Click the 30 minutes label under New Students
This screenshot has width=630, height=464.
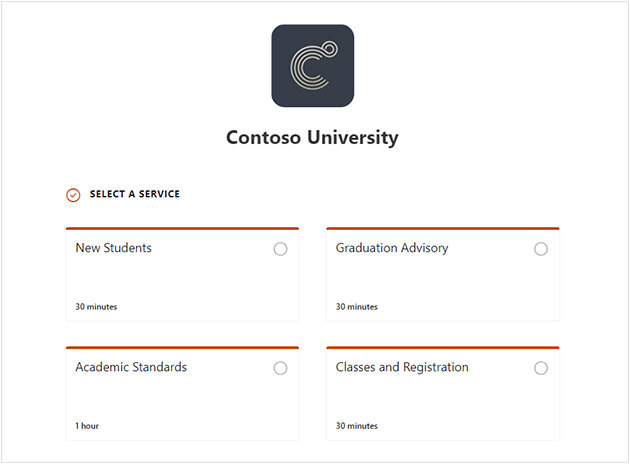[96, 307]
